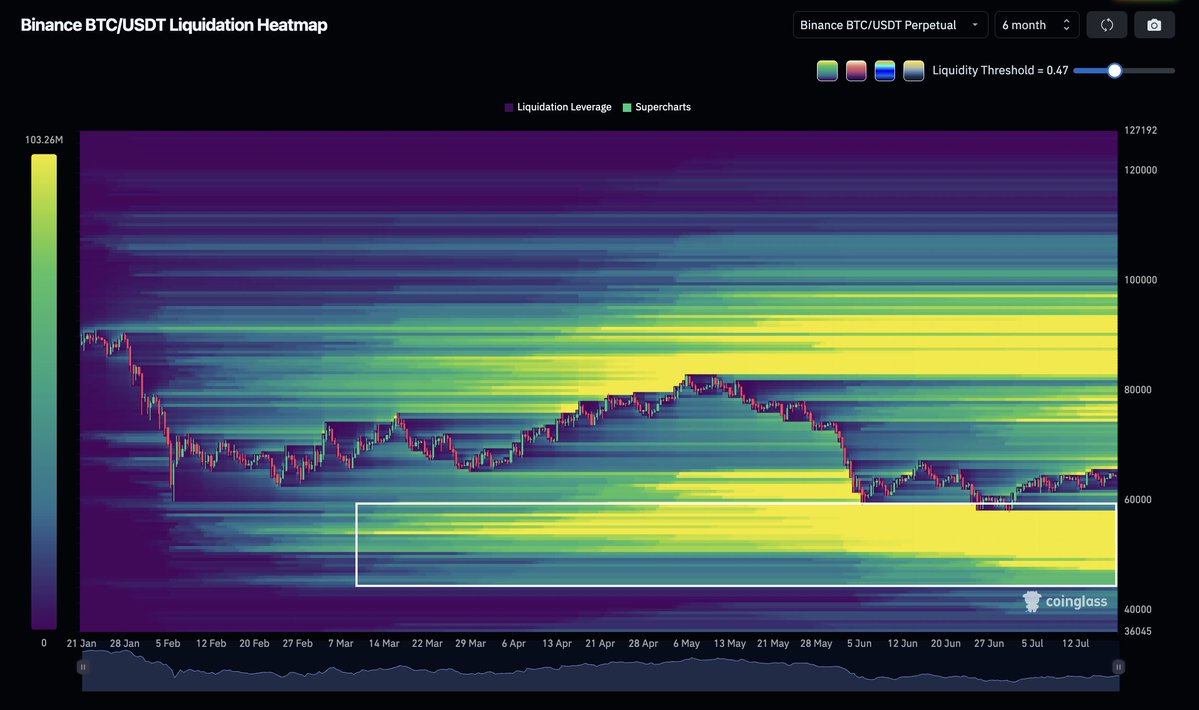Click the vertical color scale gradient bar
The image size is (1199, 710).
44,391
